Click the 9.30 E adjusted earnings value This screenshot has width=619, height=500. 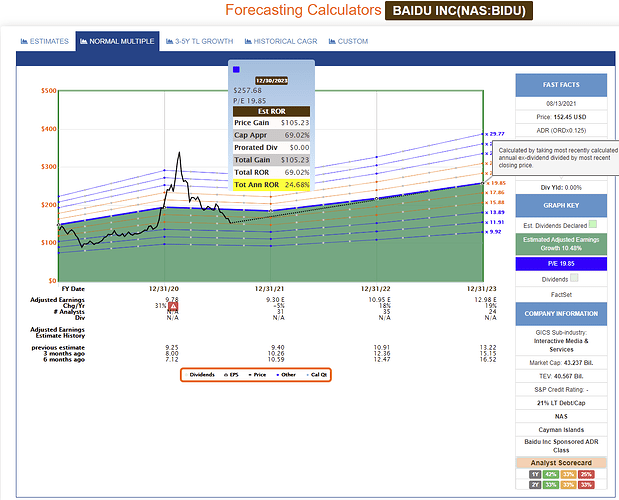point(275,300)
